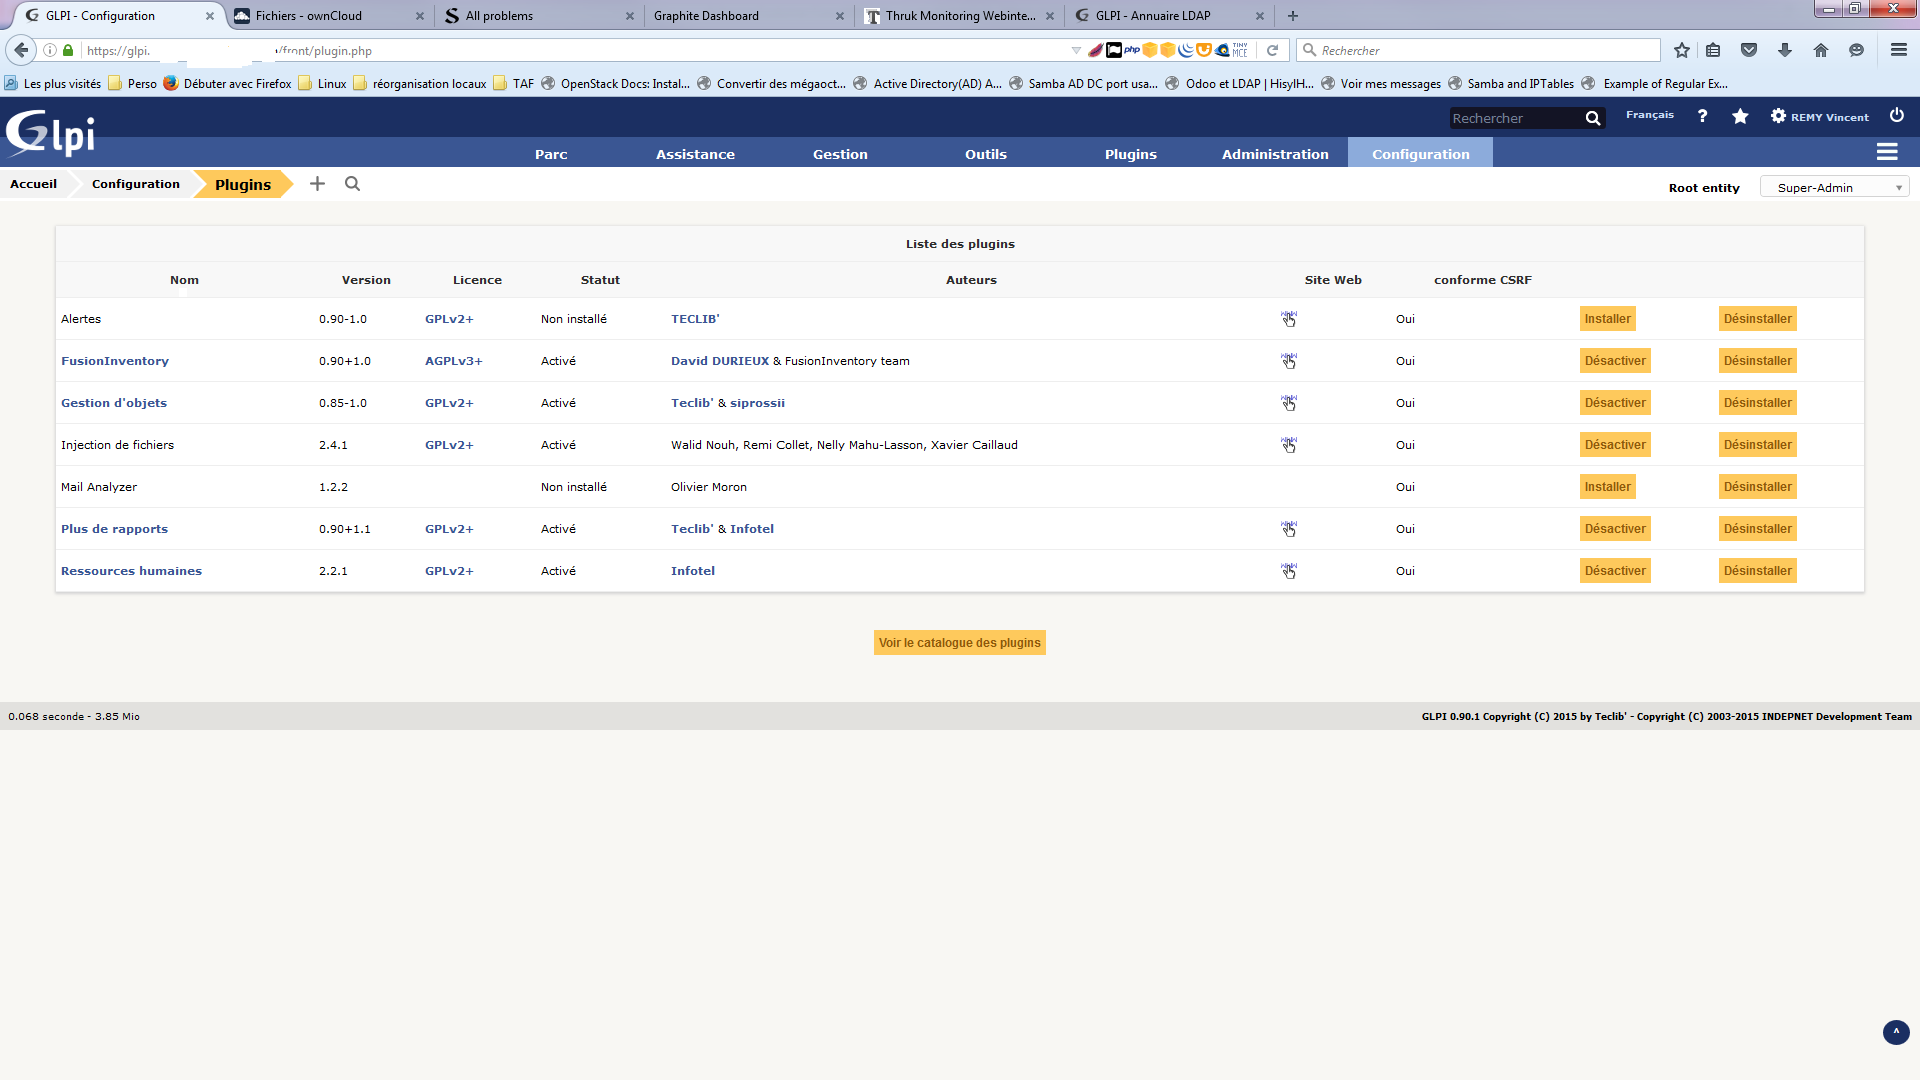Image resolution: width=1920 pixels, height=1080 pixels.
Task: Open the GLPI hamburger menu
Action: coord(1887,152)
